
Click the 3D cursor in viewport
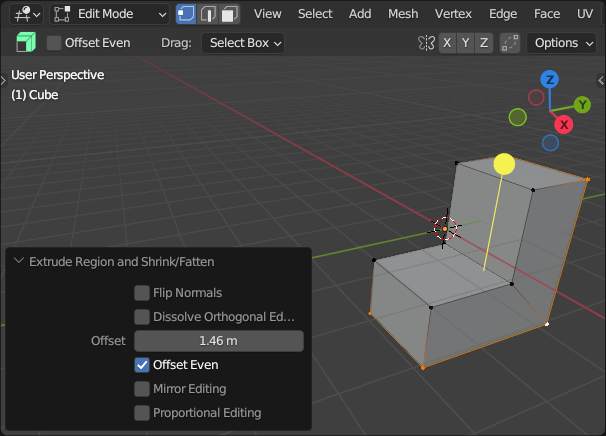445,229
